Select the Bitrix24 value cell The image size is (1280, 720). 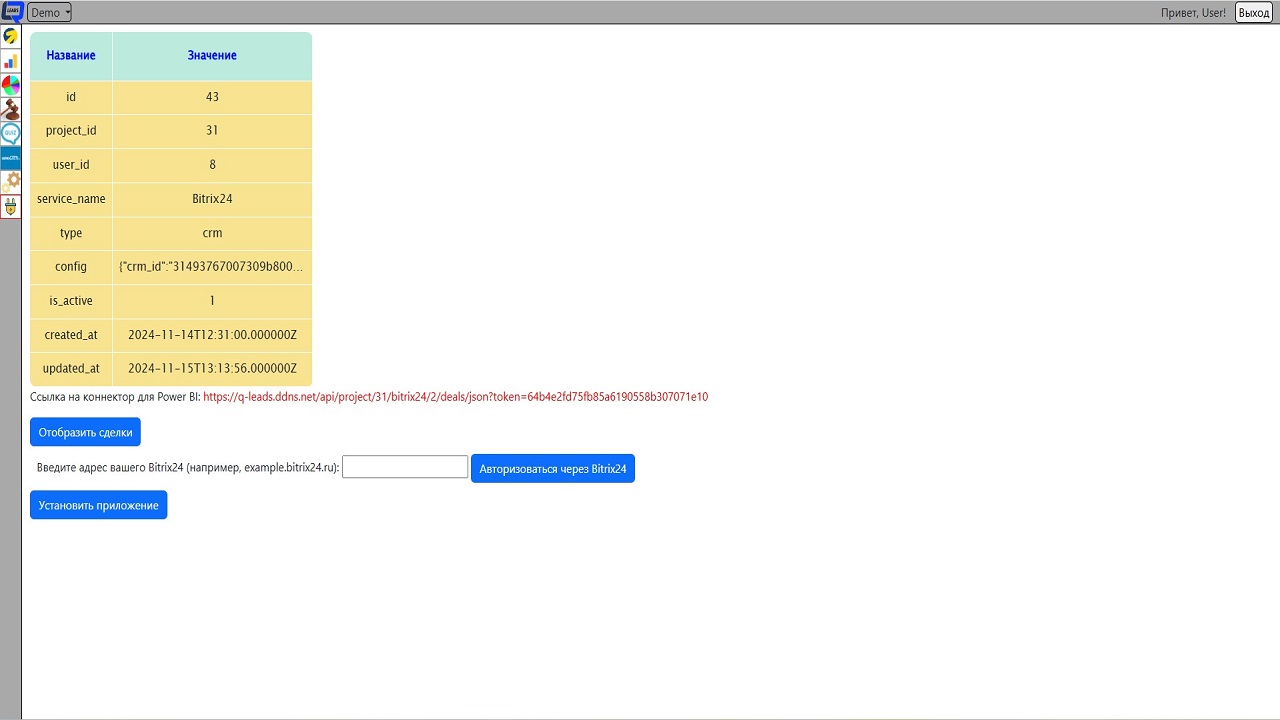coord(212,199)
